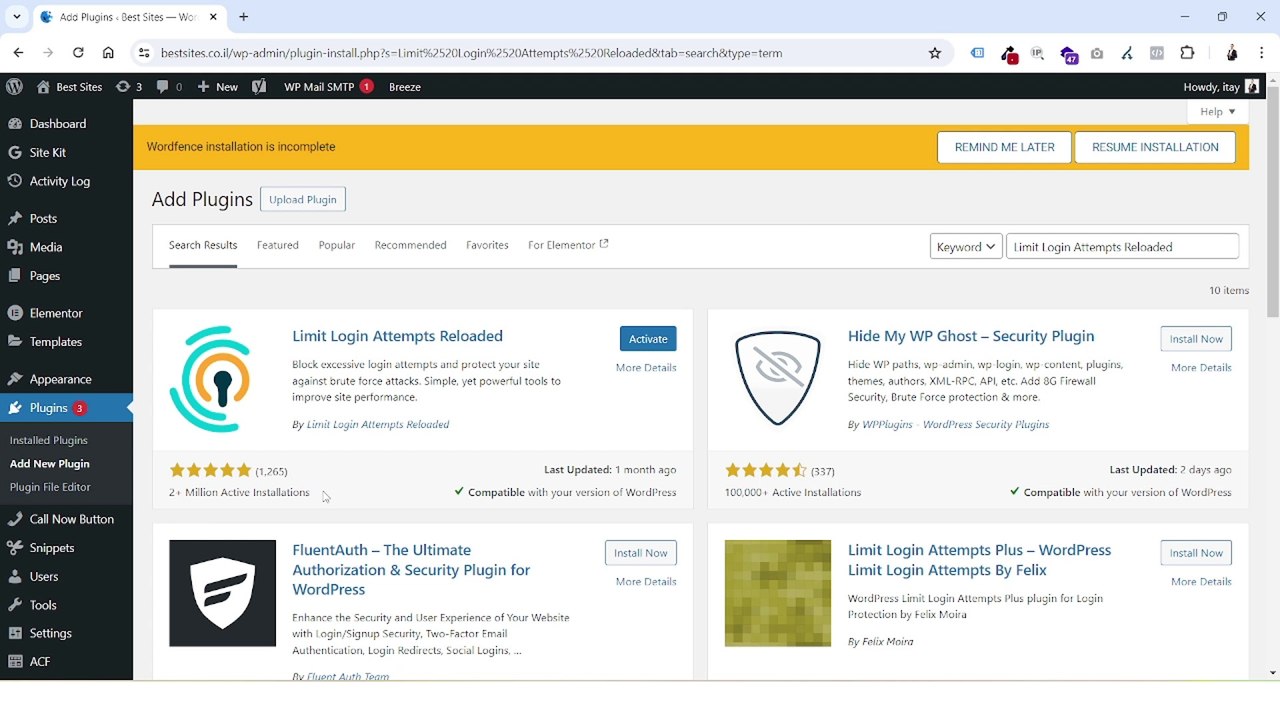Open the New content menu

[217, 87]
